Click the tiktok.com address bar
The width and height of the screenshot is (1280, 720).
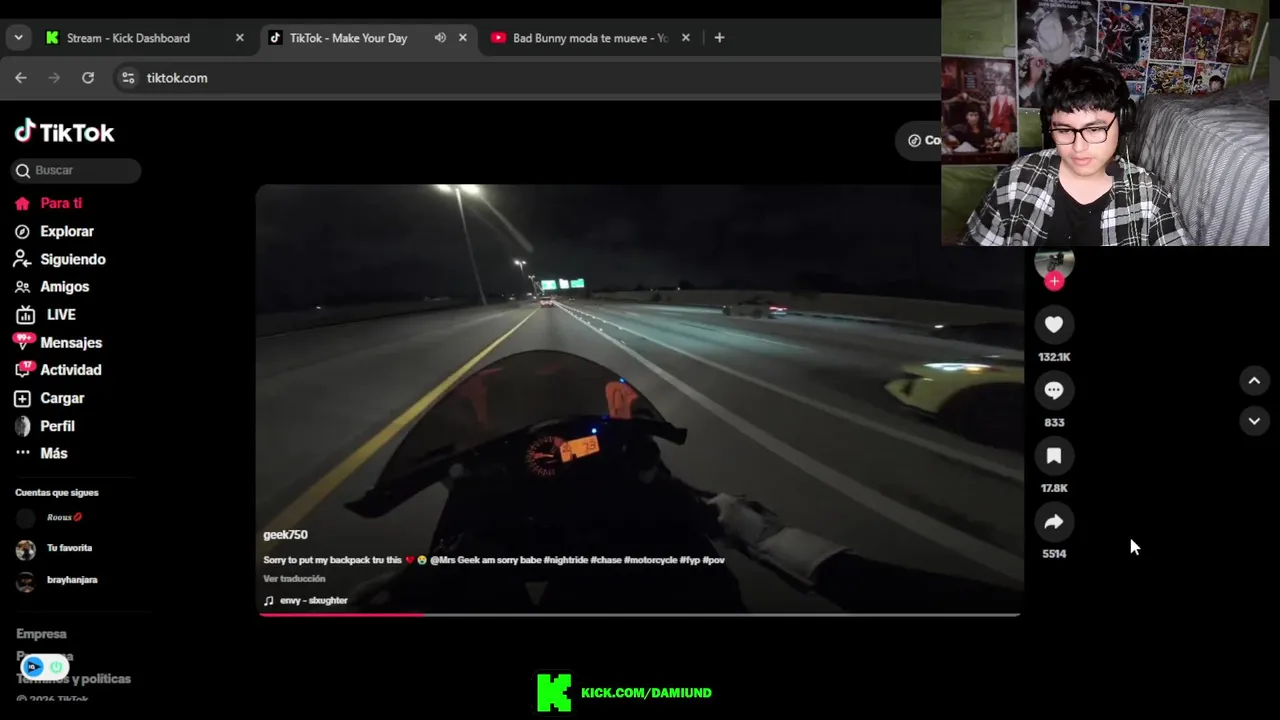[x=530, y=78]
